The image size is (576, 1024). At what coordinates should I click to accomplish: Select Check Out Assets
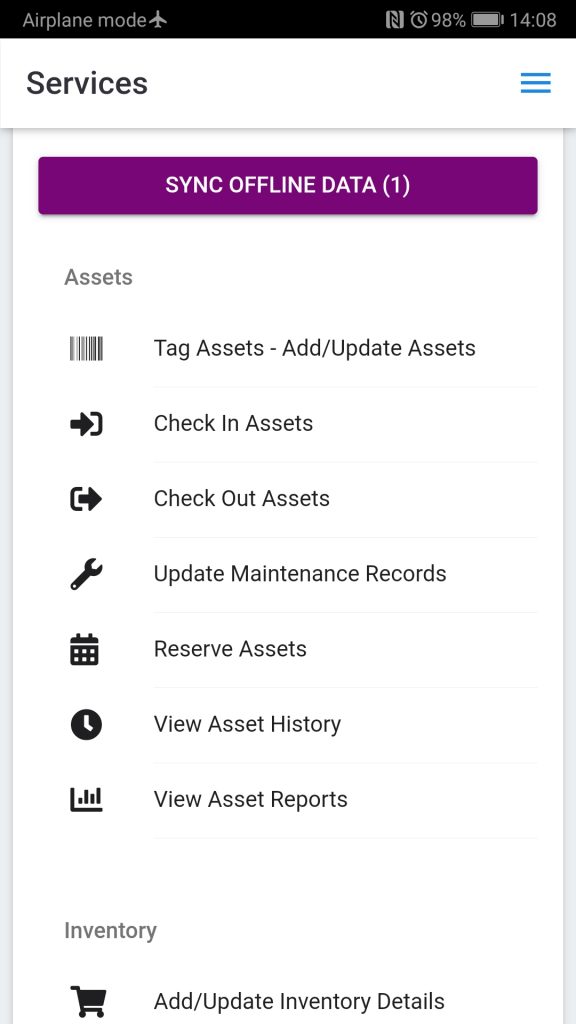click(242, 498)
